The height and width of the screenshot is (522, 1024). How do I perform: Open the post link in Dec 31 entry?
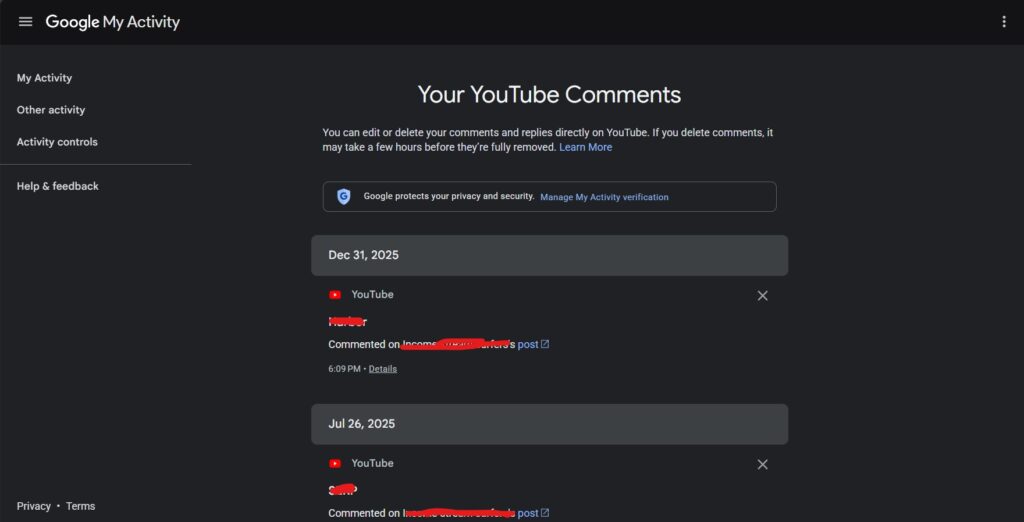tap(528, 344)
